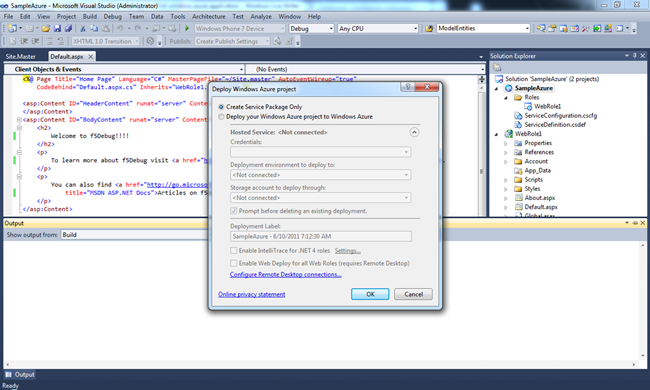The image size is (650, 390).
Task: Click the New Project toolbar icon
Action: (x=13, y=29)
